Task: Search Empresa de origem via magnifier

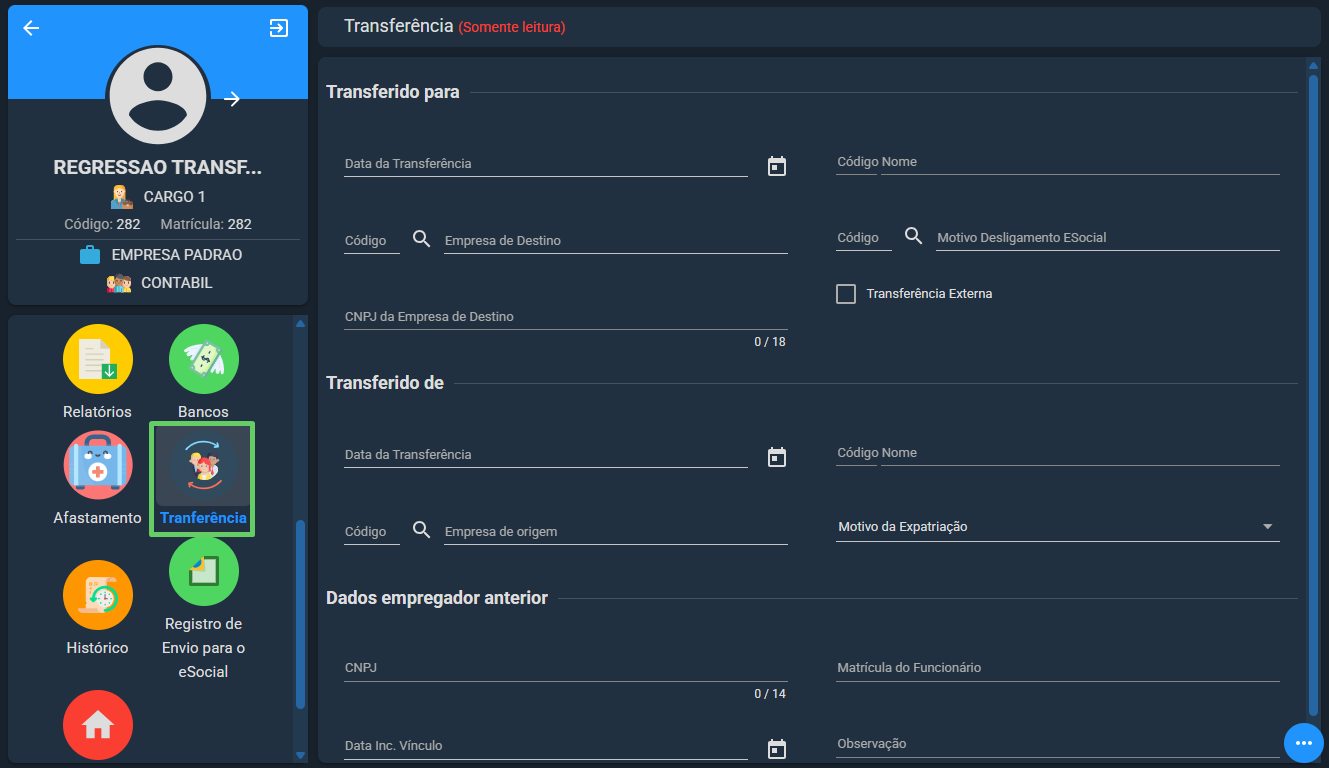Action: pos(422,530)
